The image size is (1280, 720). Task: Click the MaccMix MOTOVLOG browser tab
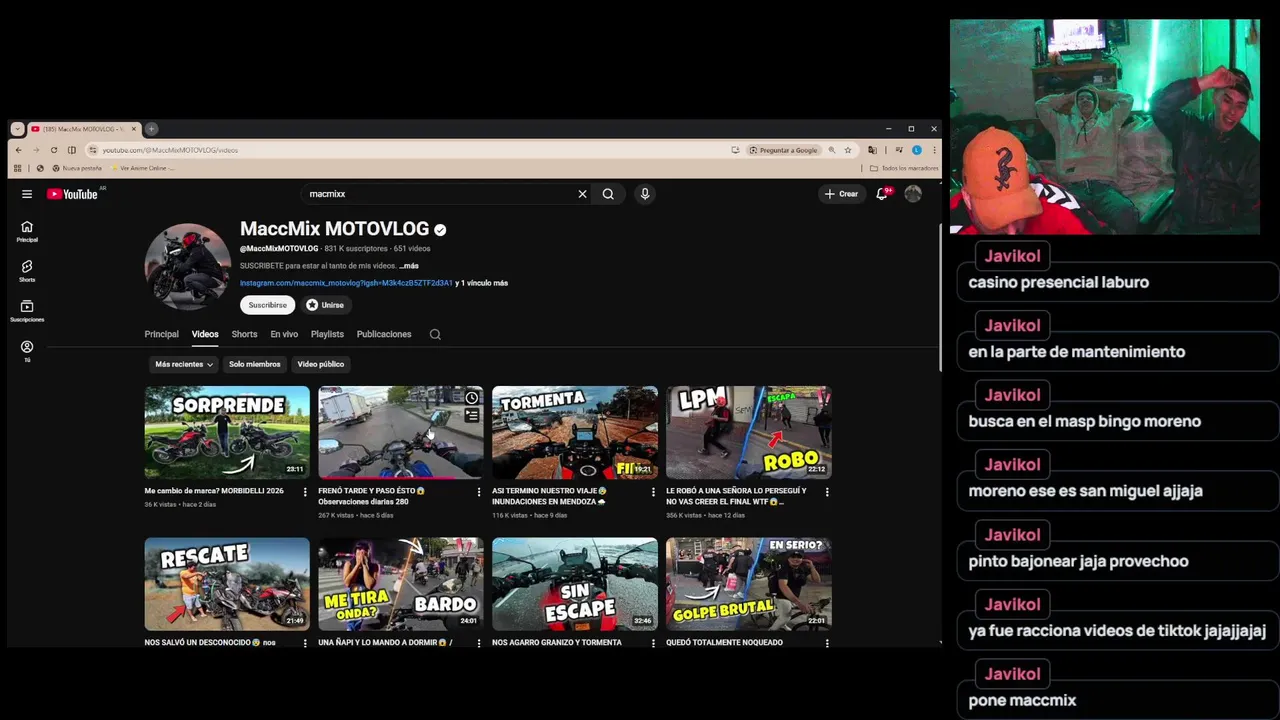point(84,129)
